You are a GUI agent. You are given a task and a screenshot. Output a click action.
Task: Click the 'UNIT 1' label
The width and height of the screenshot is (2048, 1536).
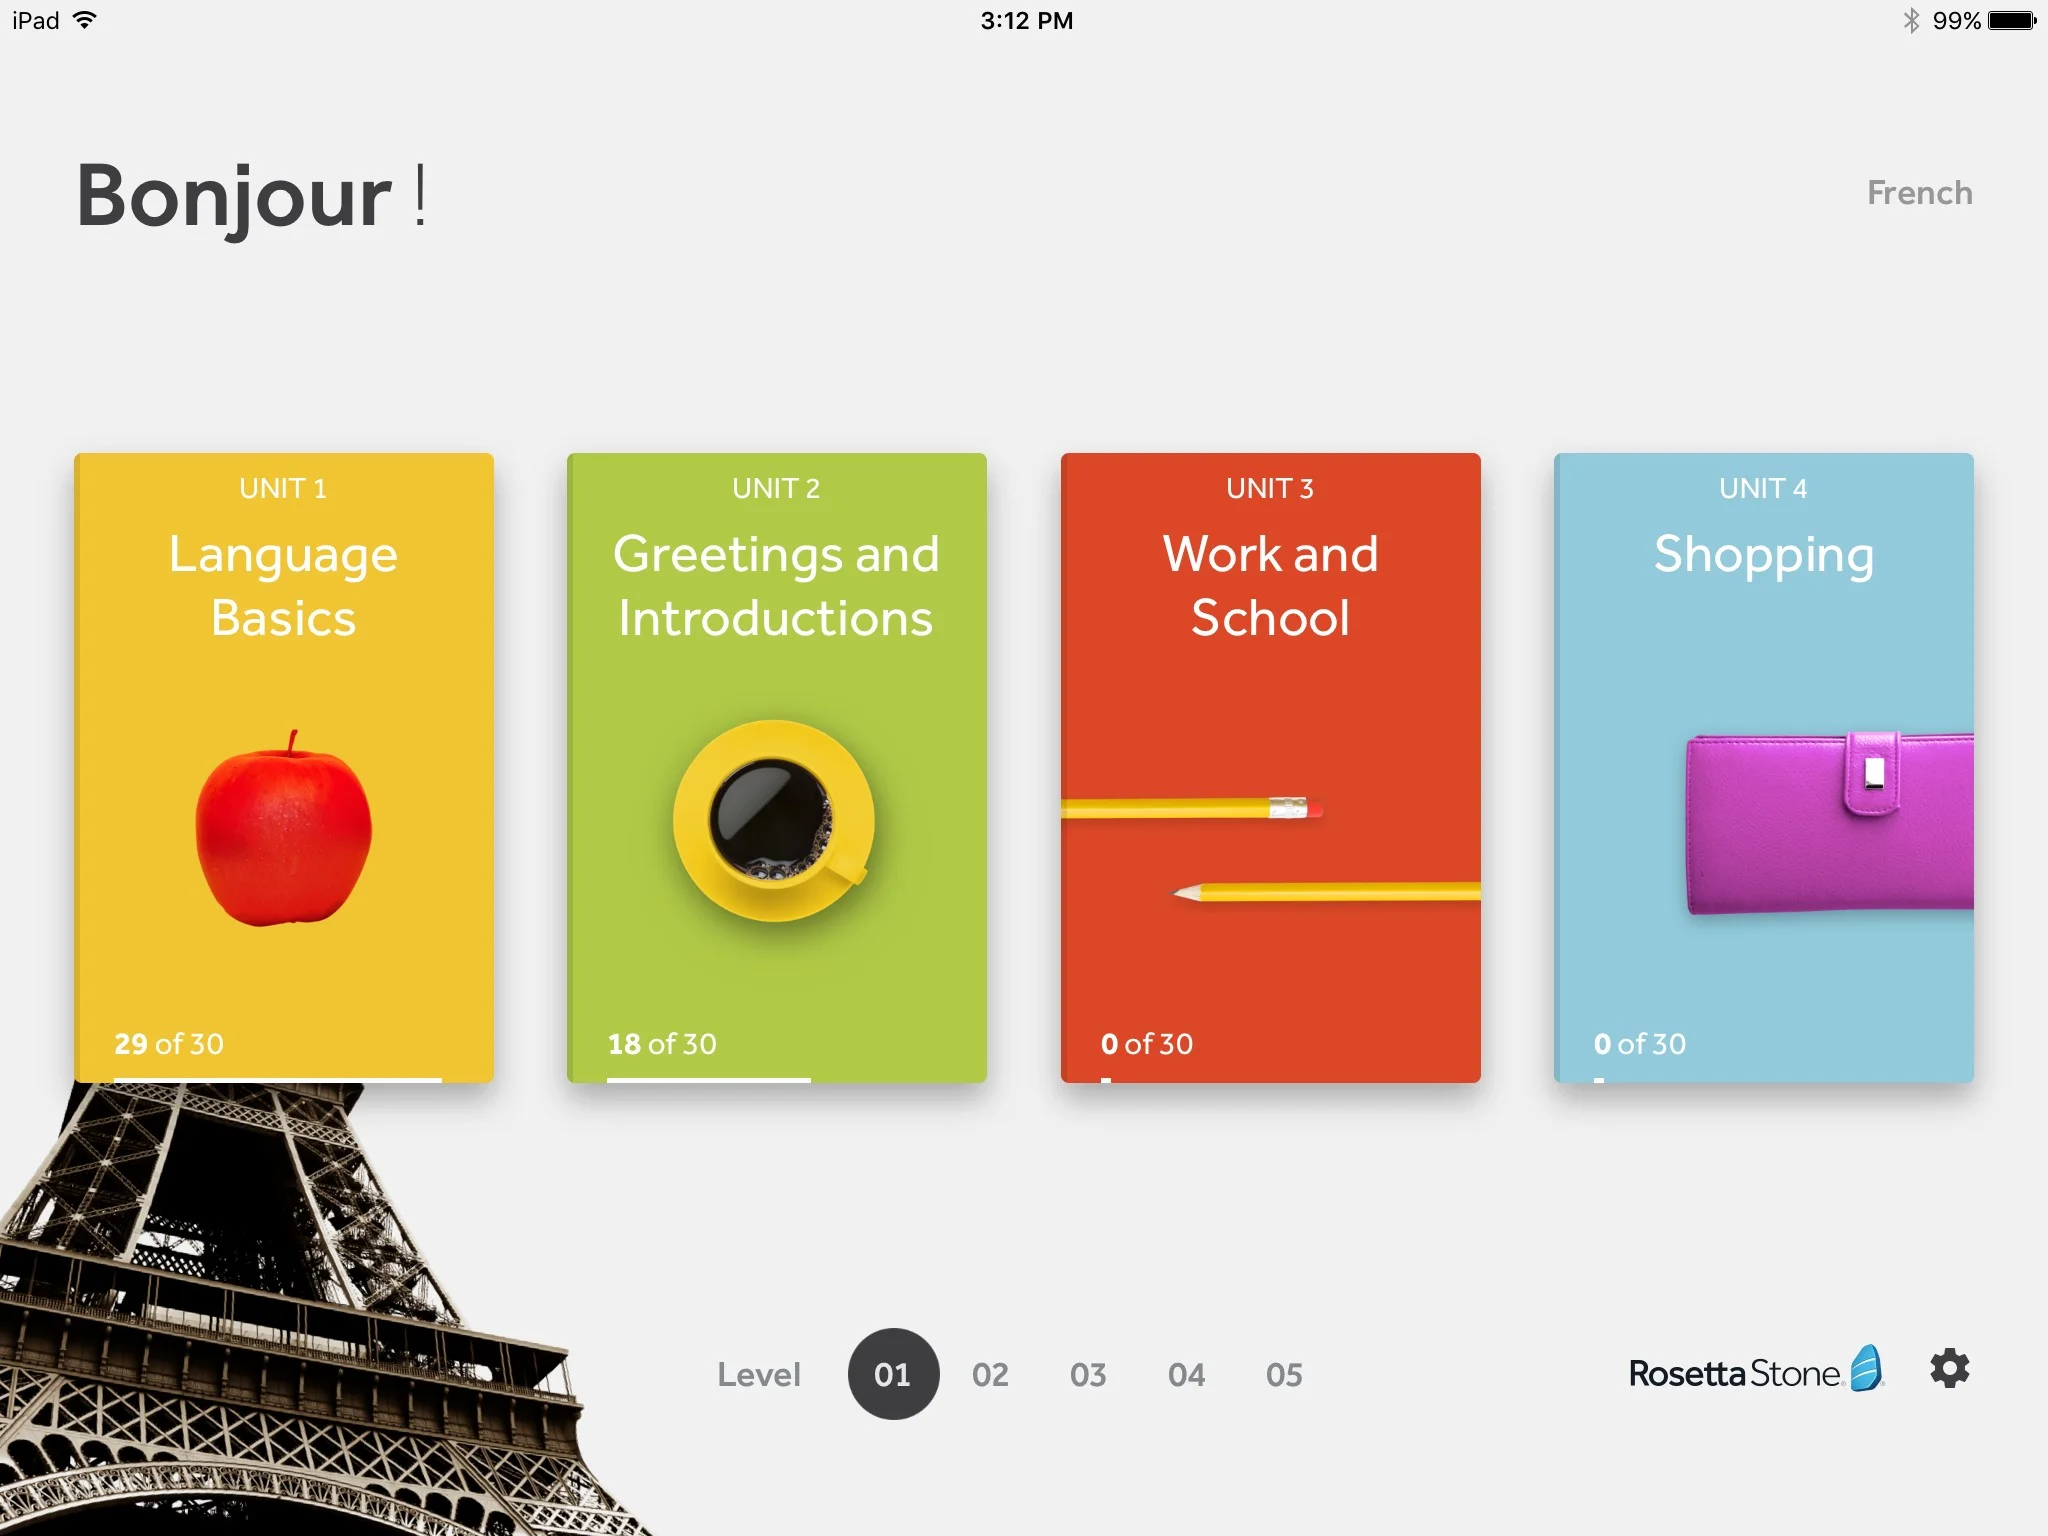pos(283,489)
